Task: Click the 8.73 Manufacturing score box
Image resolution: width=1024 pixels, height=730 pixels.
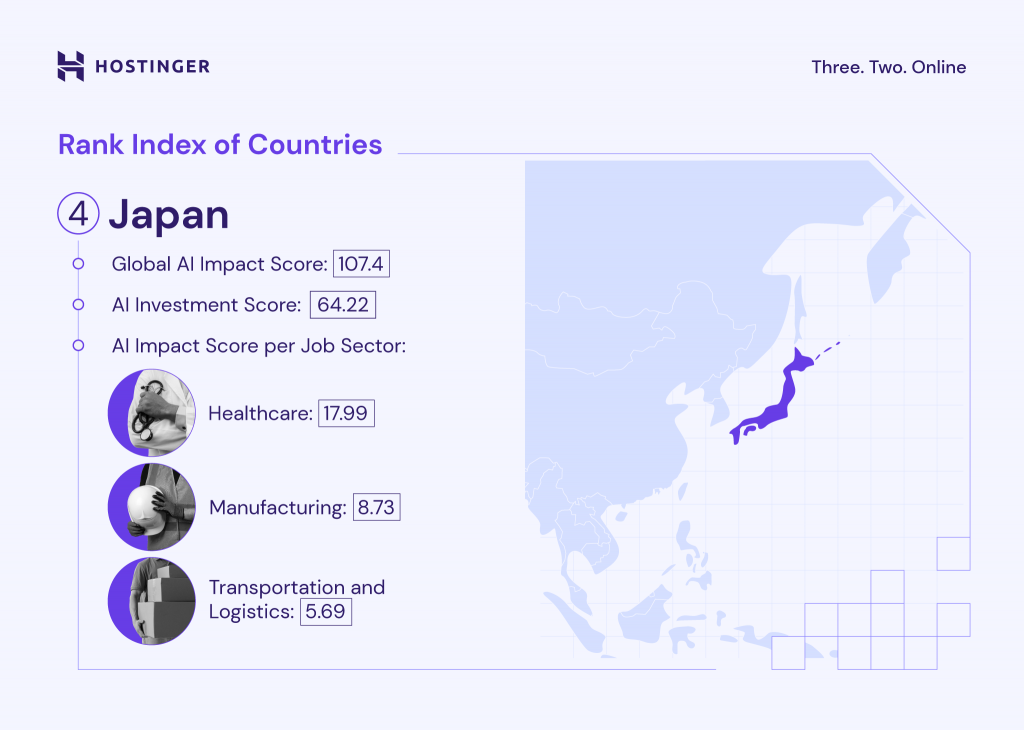Action: coord(377,506)
